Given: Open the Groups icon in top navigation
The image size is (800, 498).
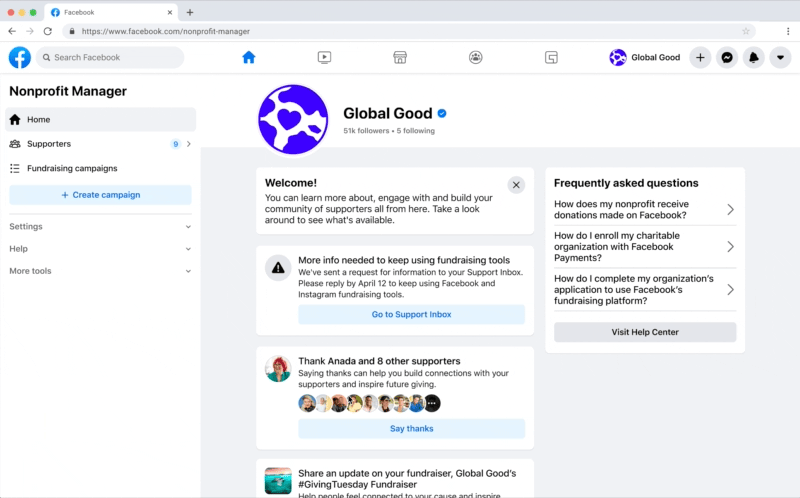Looking at the screenshot, I should tap(476, 57).
